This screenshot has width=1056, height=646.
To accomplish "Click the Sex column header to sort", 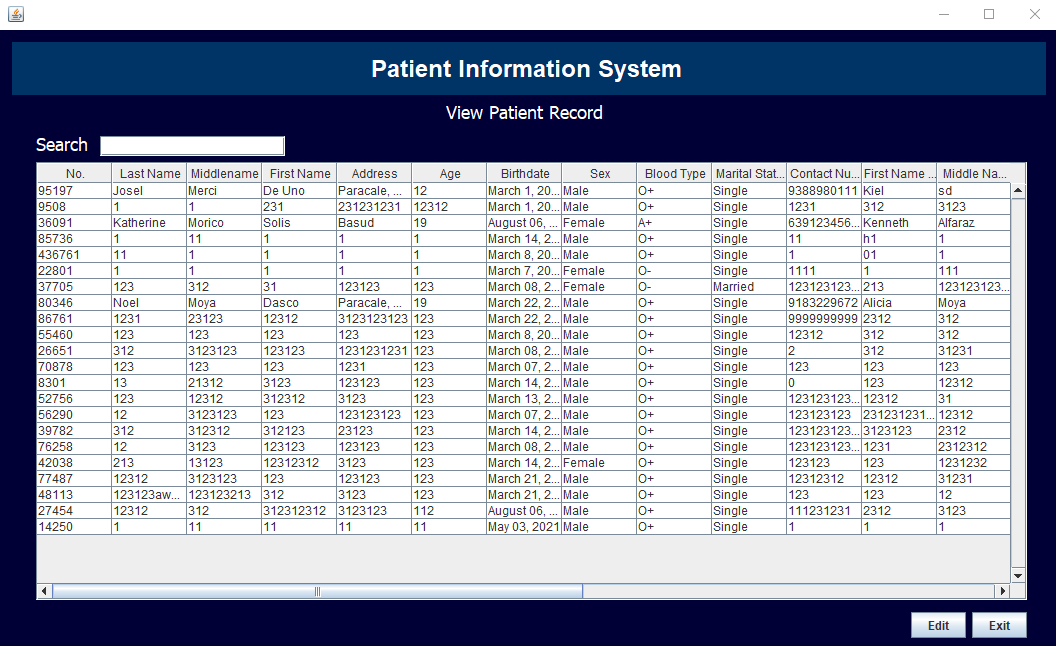I will [x=597, y=172].
